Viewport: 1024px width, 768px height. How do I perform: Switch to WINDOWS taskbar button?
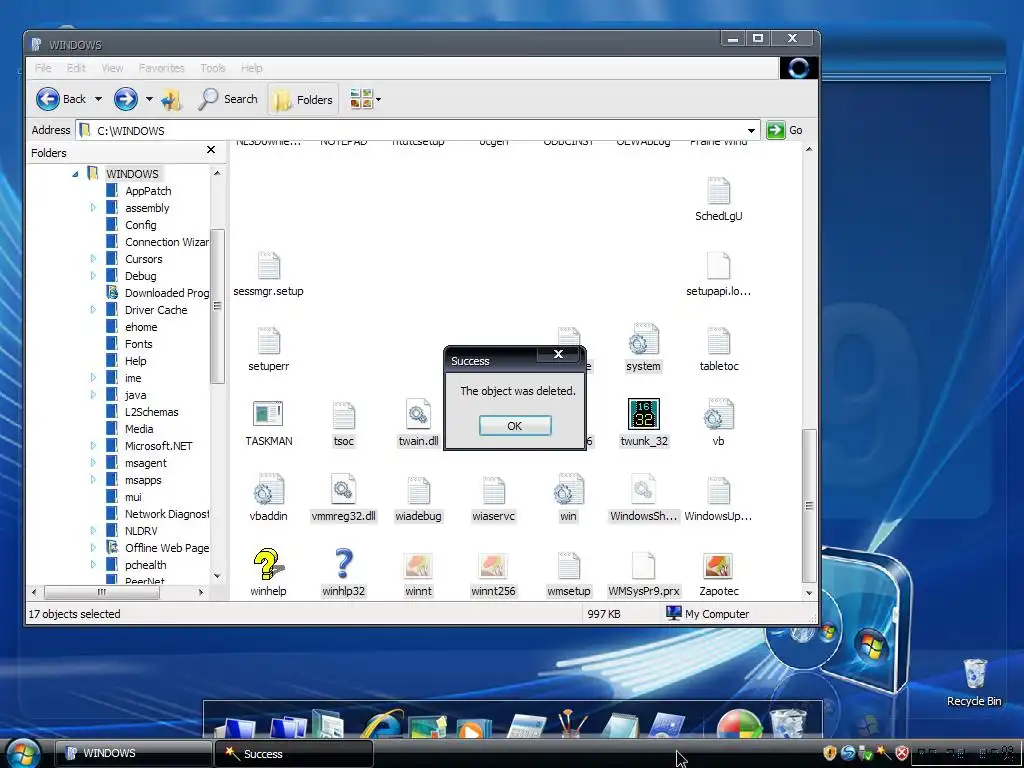(133, 753)
